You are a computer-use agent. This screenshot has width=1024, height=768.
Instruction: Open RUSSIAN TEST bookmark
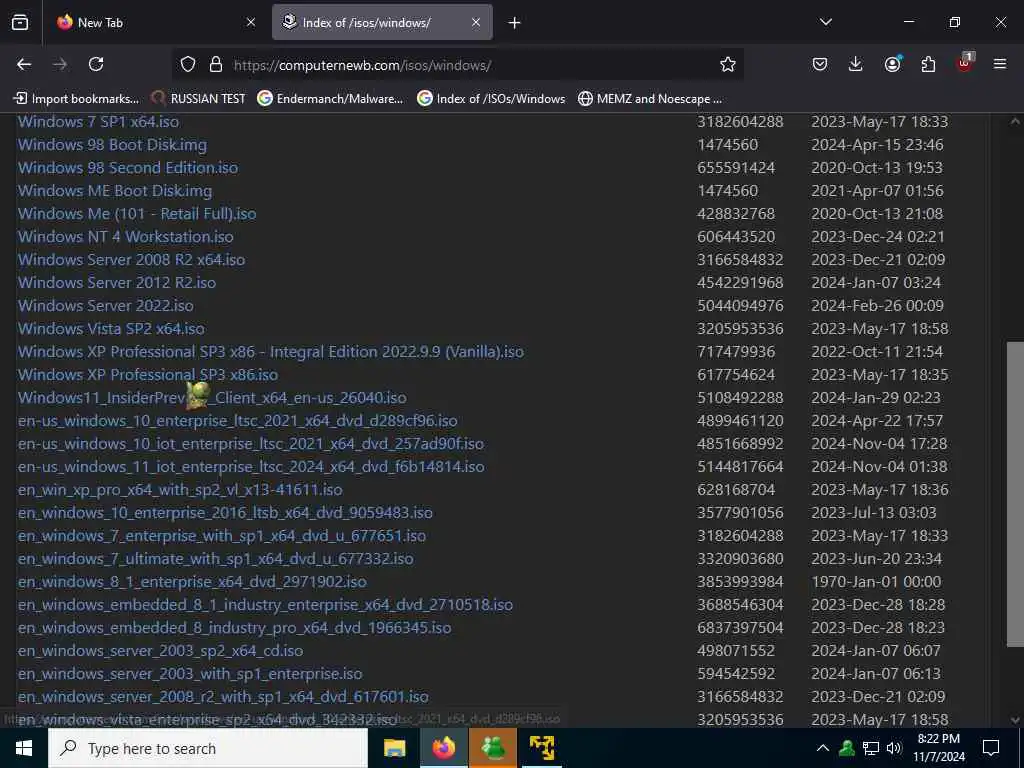pos(198,99)
